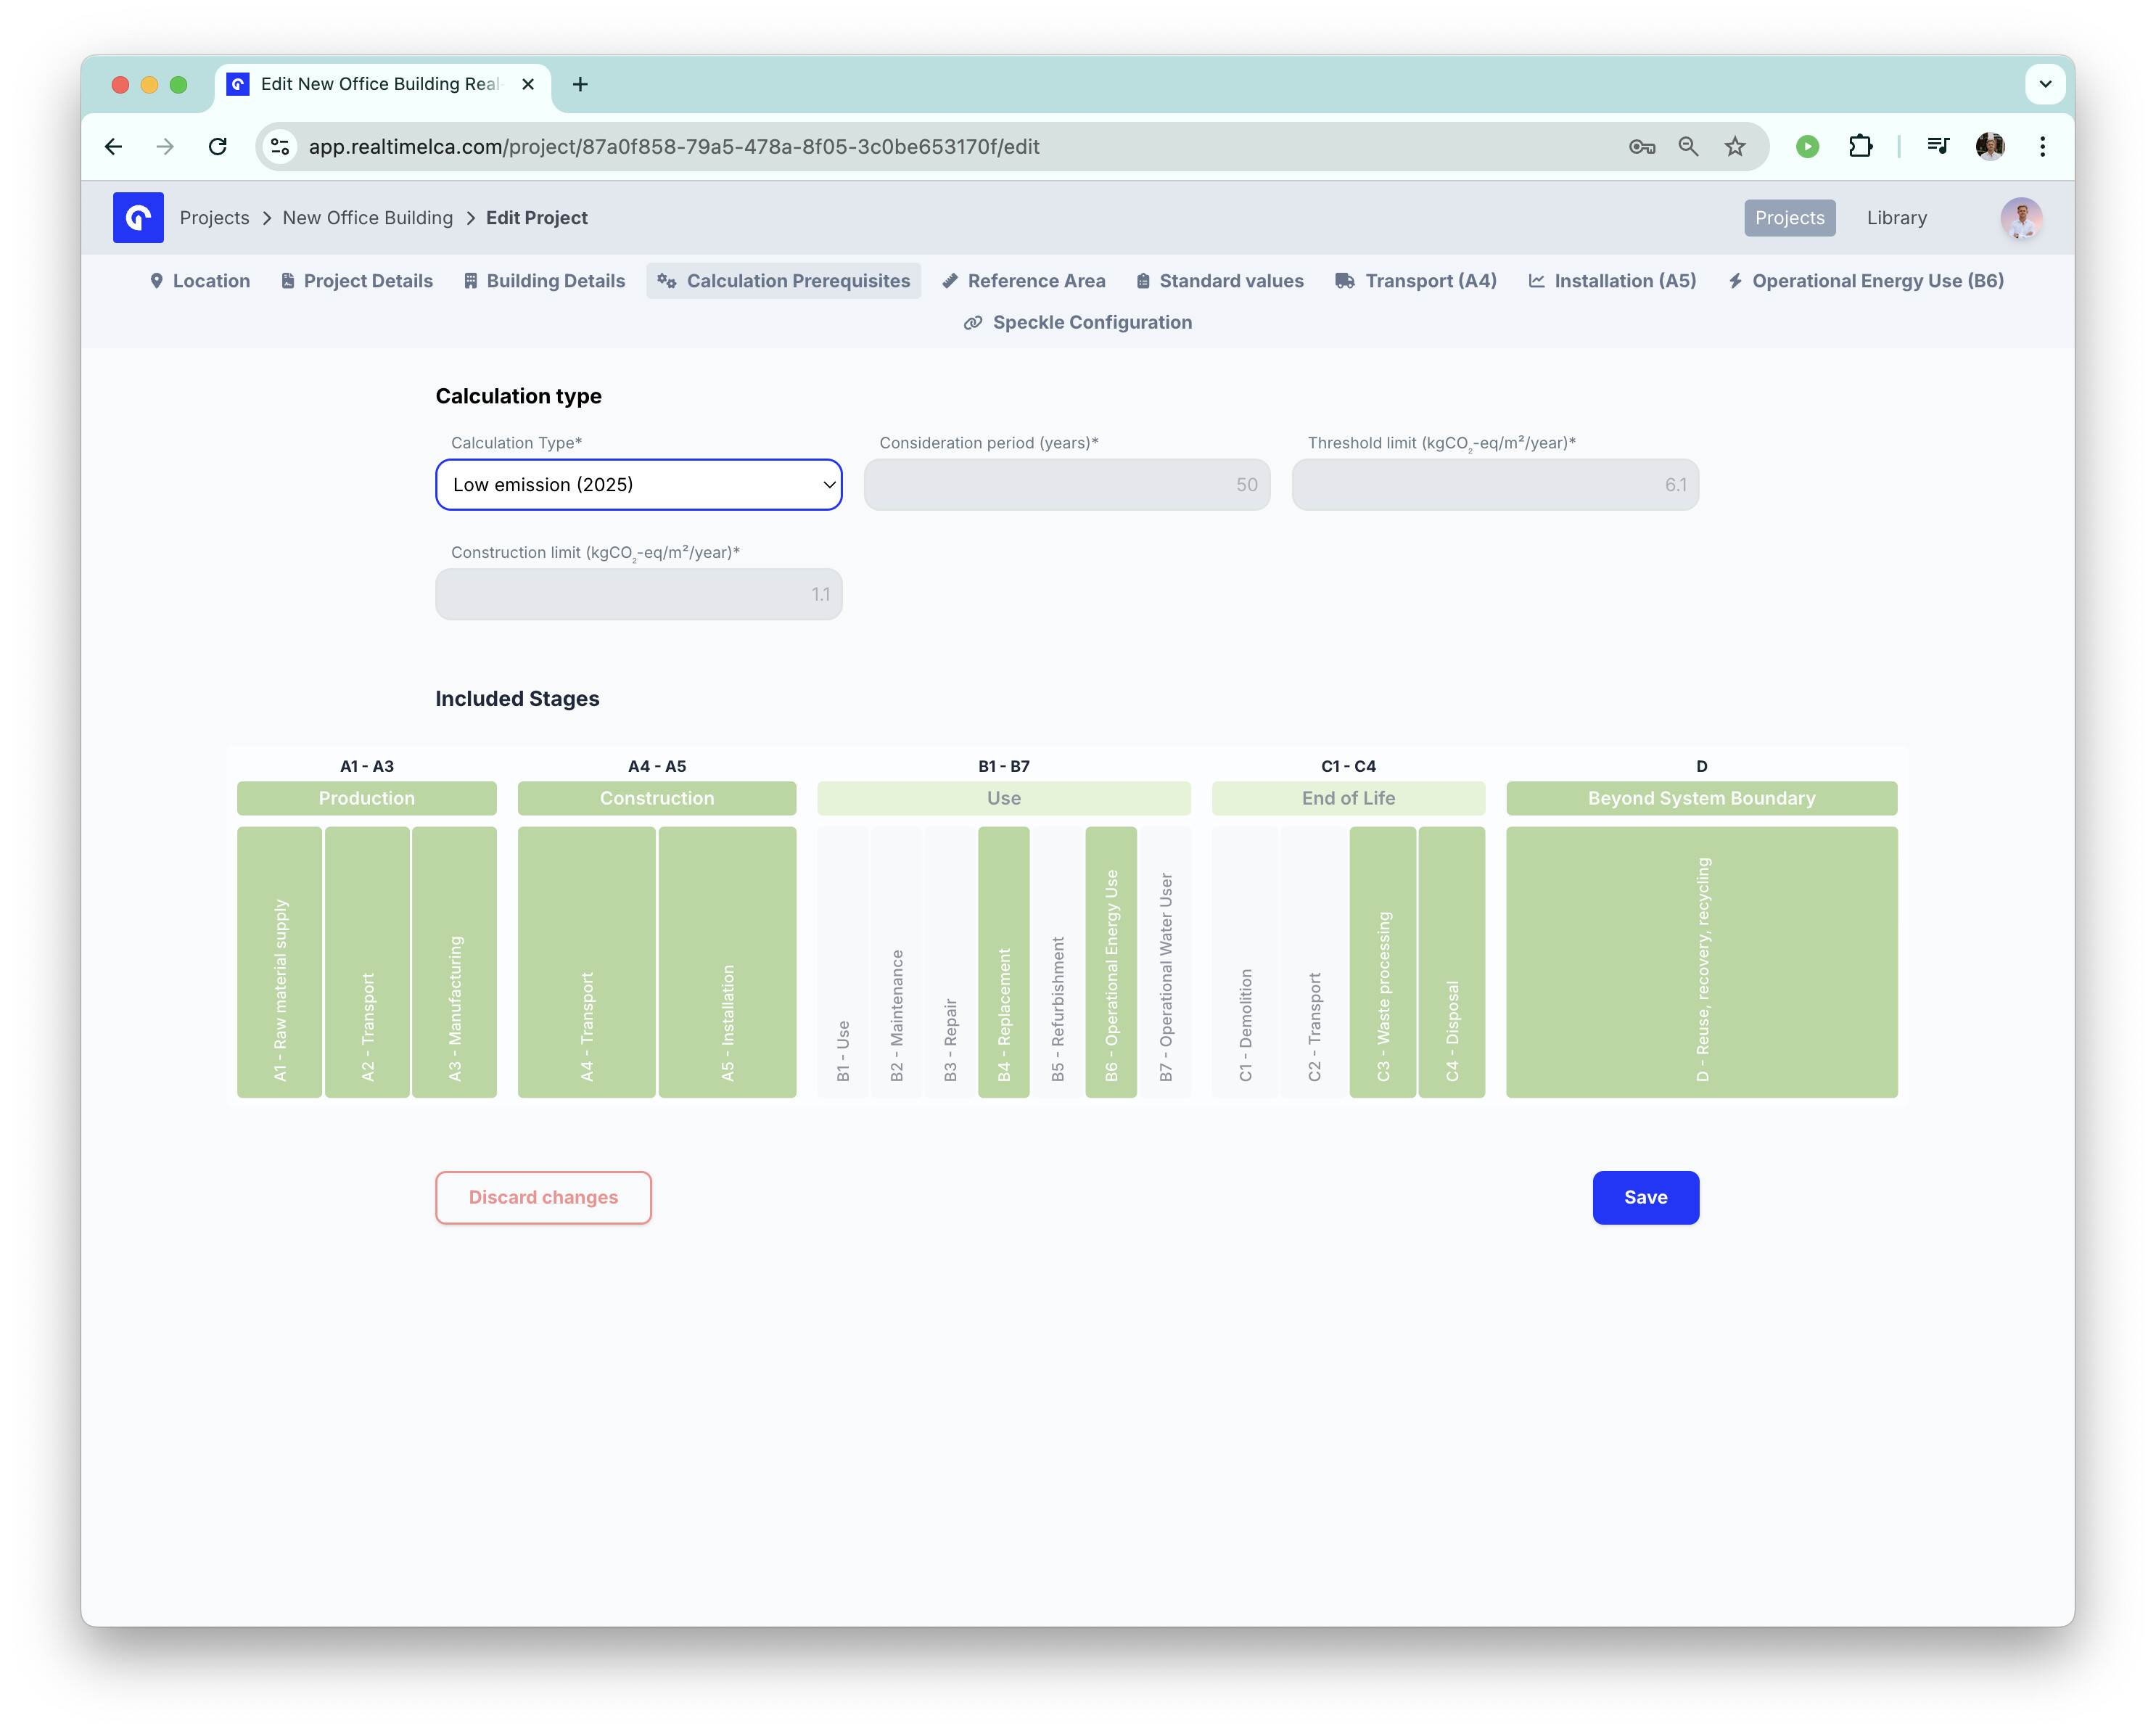This screenshot has width=2156, height=1734.
Task: Toggle the B4 - Replacement stage
Action: pyautogui.click(x=1003, y=961)
